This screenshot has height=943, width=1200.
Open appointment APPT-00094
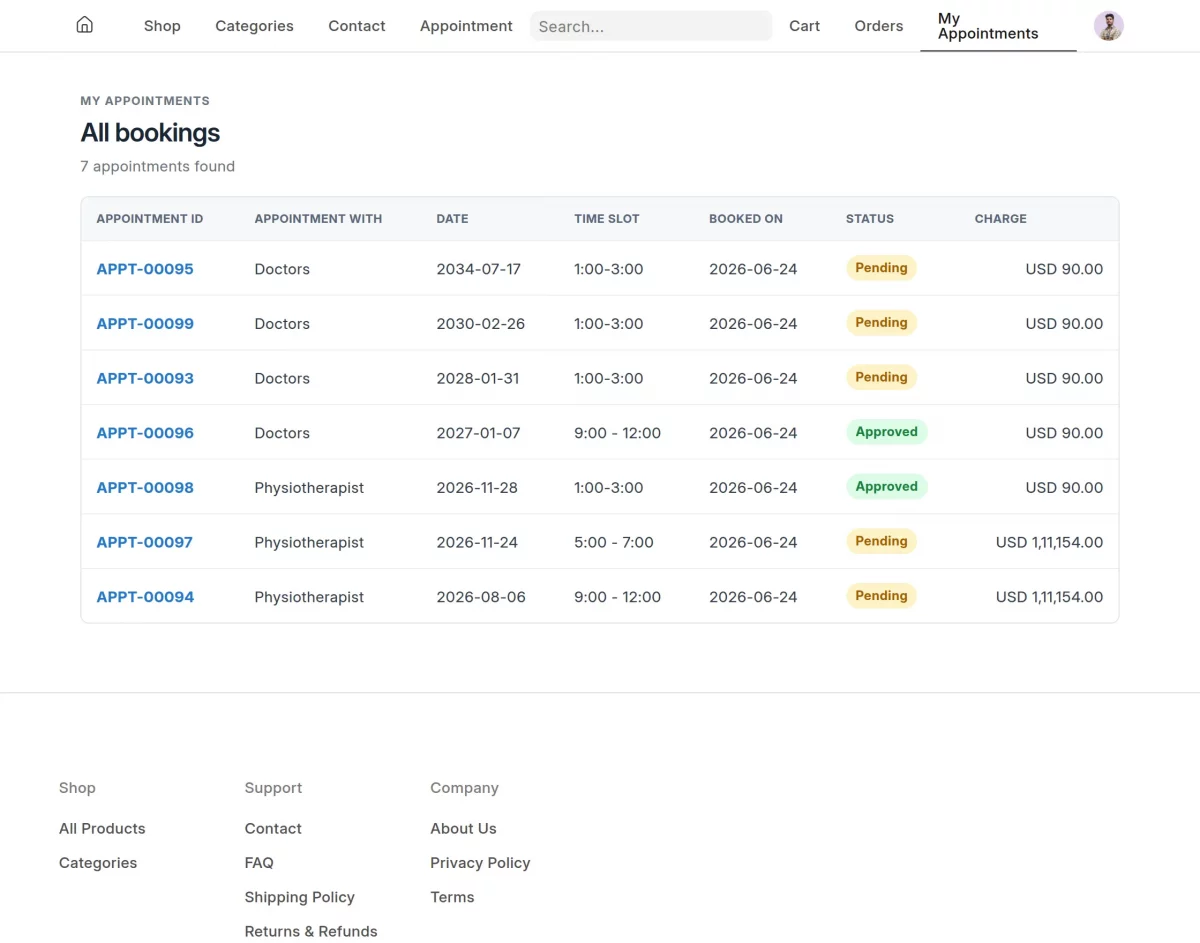(x=145, y=597)
